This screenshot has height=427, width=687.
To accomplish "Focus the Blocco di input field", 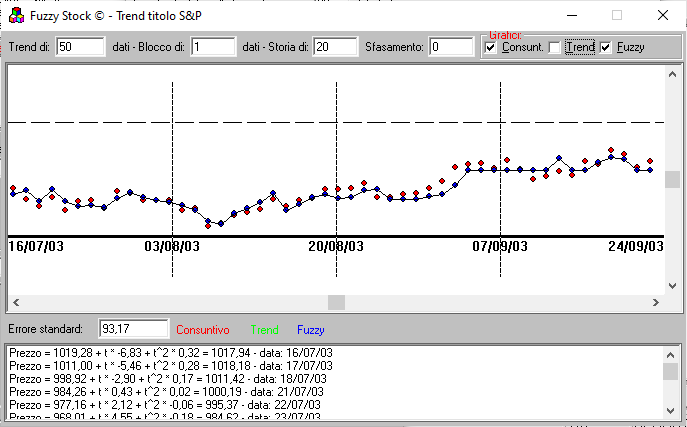I will (213, 47).
